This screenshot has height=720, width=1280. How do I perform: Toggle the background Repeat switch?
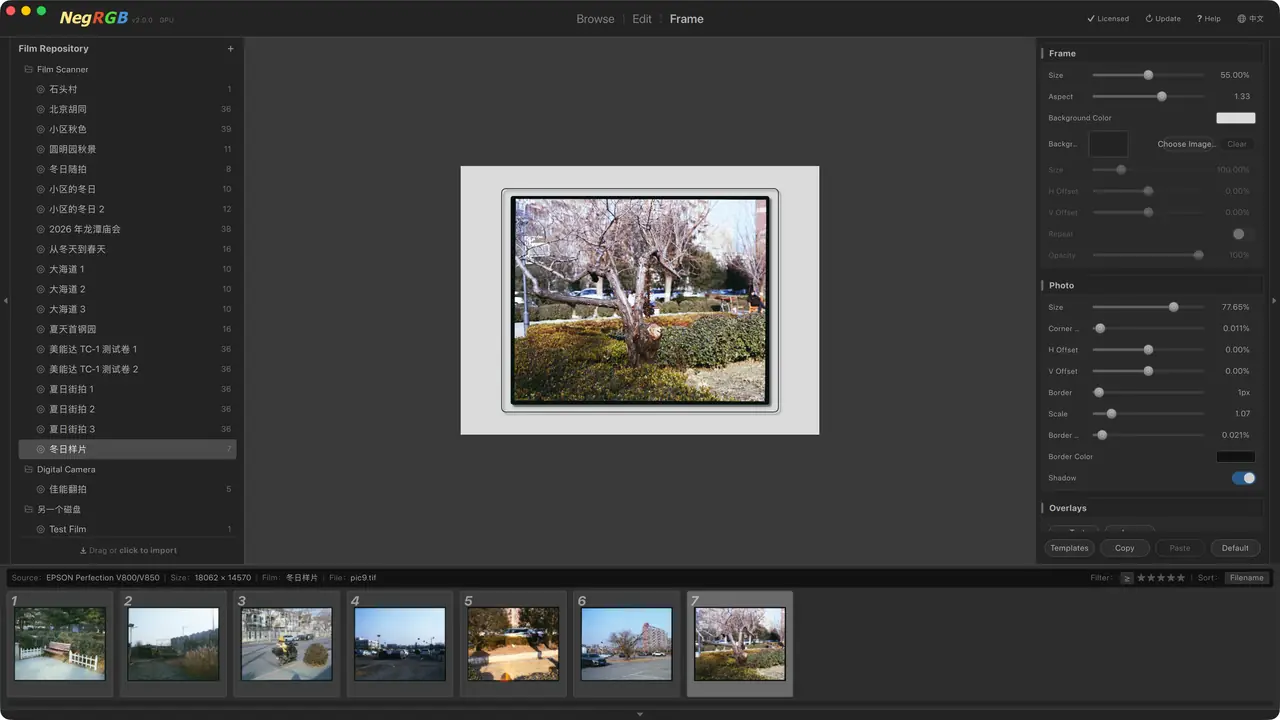point(1244,234)
